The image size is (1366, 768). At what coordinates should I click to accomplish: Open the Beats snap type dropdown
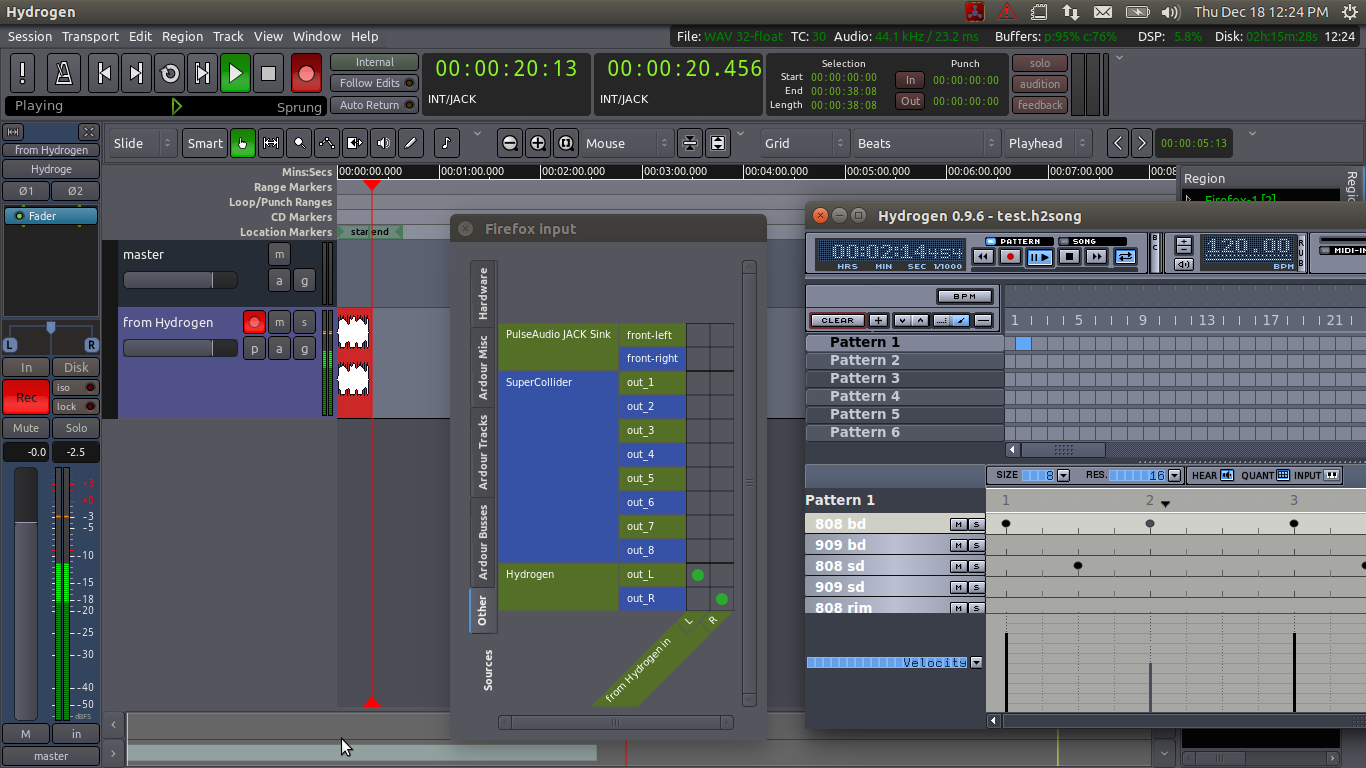click(925, 143)
